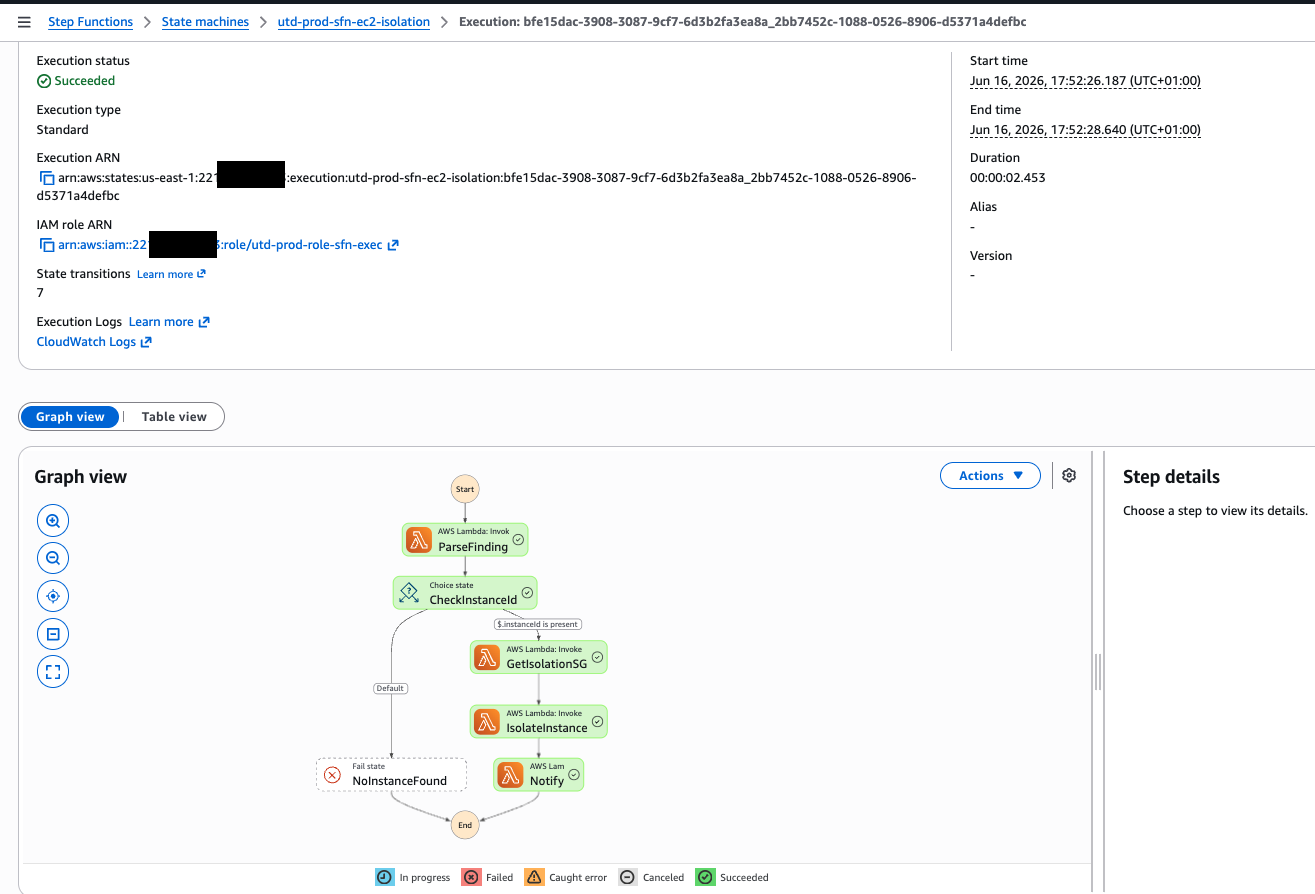Image resolution: width=1315 pixels, height=894 pixels.
Task: Open external link icon beside IAM role ARN
Action: [393, 245]
